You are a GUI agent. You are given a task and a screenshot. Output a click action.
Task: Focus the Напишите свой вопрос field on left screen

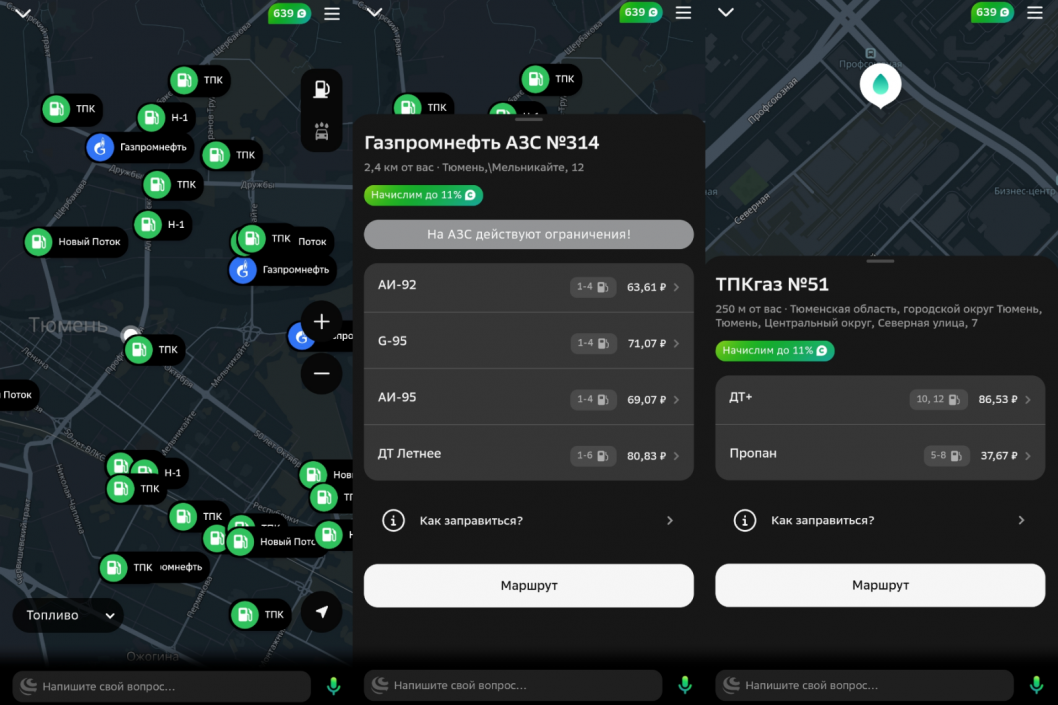[x=162, y=687]
